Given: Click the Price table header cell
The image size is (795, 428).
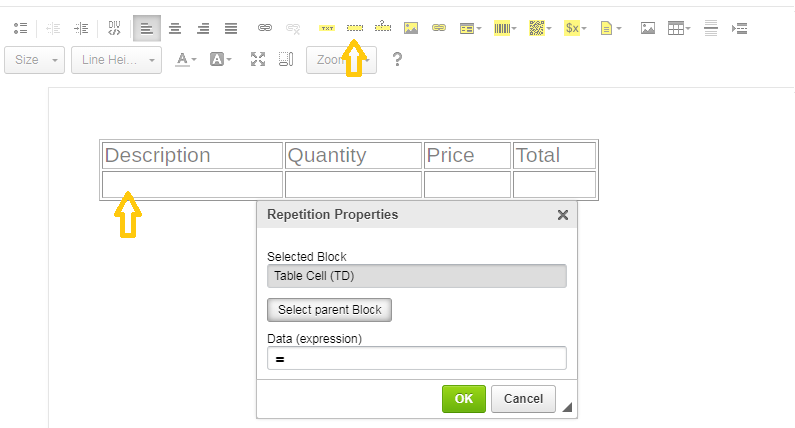Looking at the screenshot, I should pos(467,155).
